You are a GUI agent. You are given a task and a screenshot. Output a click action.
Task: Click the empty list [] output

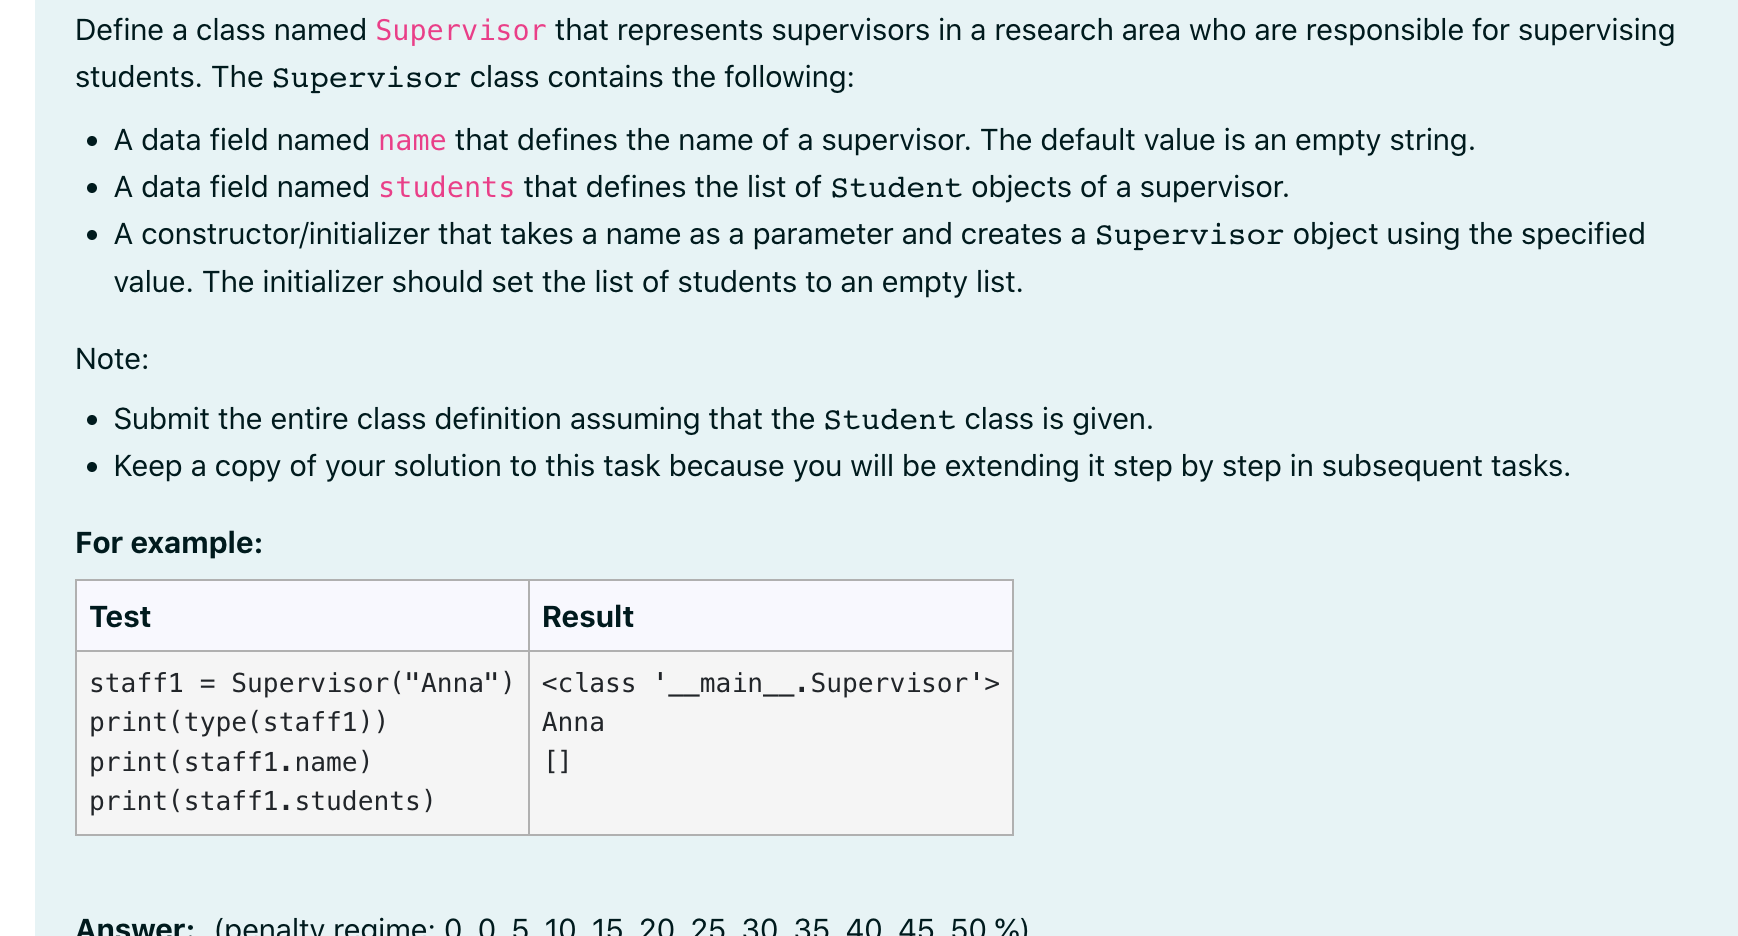[557, 762]
